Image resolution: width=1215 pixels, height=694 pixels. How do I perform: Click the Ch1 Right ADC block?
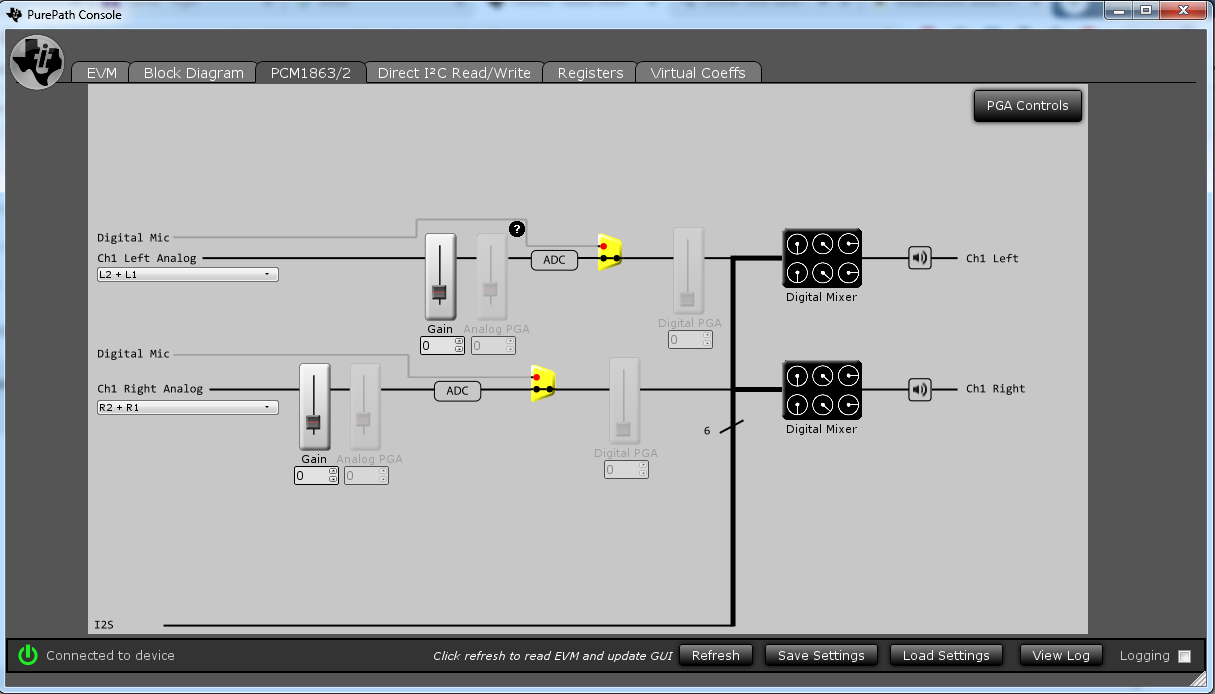pos(457,391)
